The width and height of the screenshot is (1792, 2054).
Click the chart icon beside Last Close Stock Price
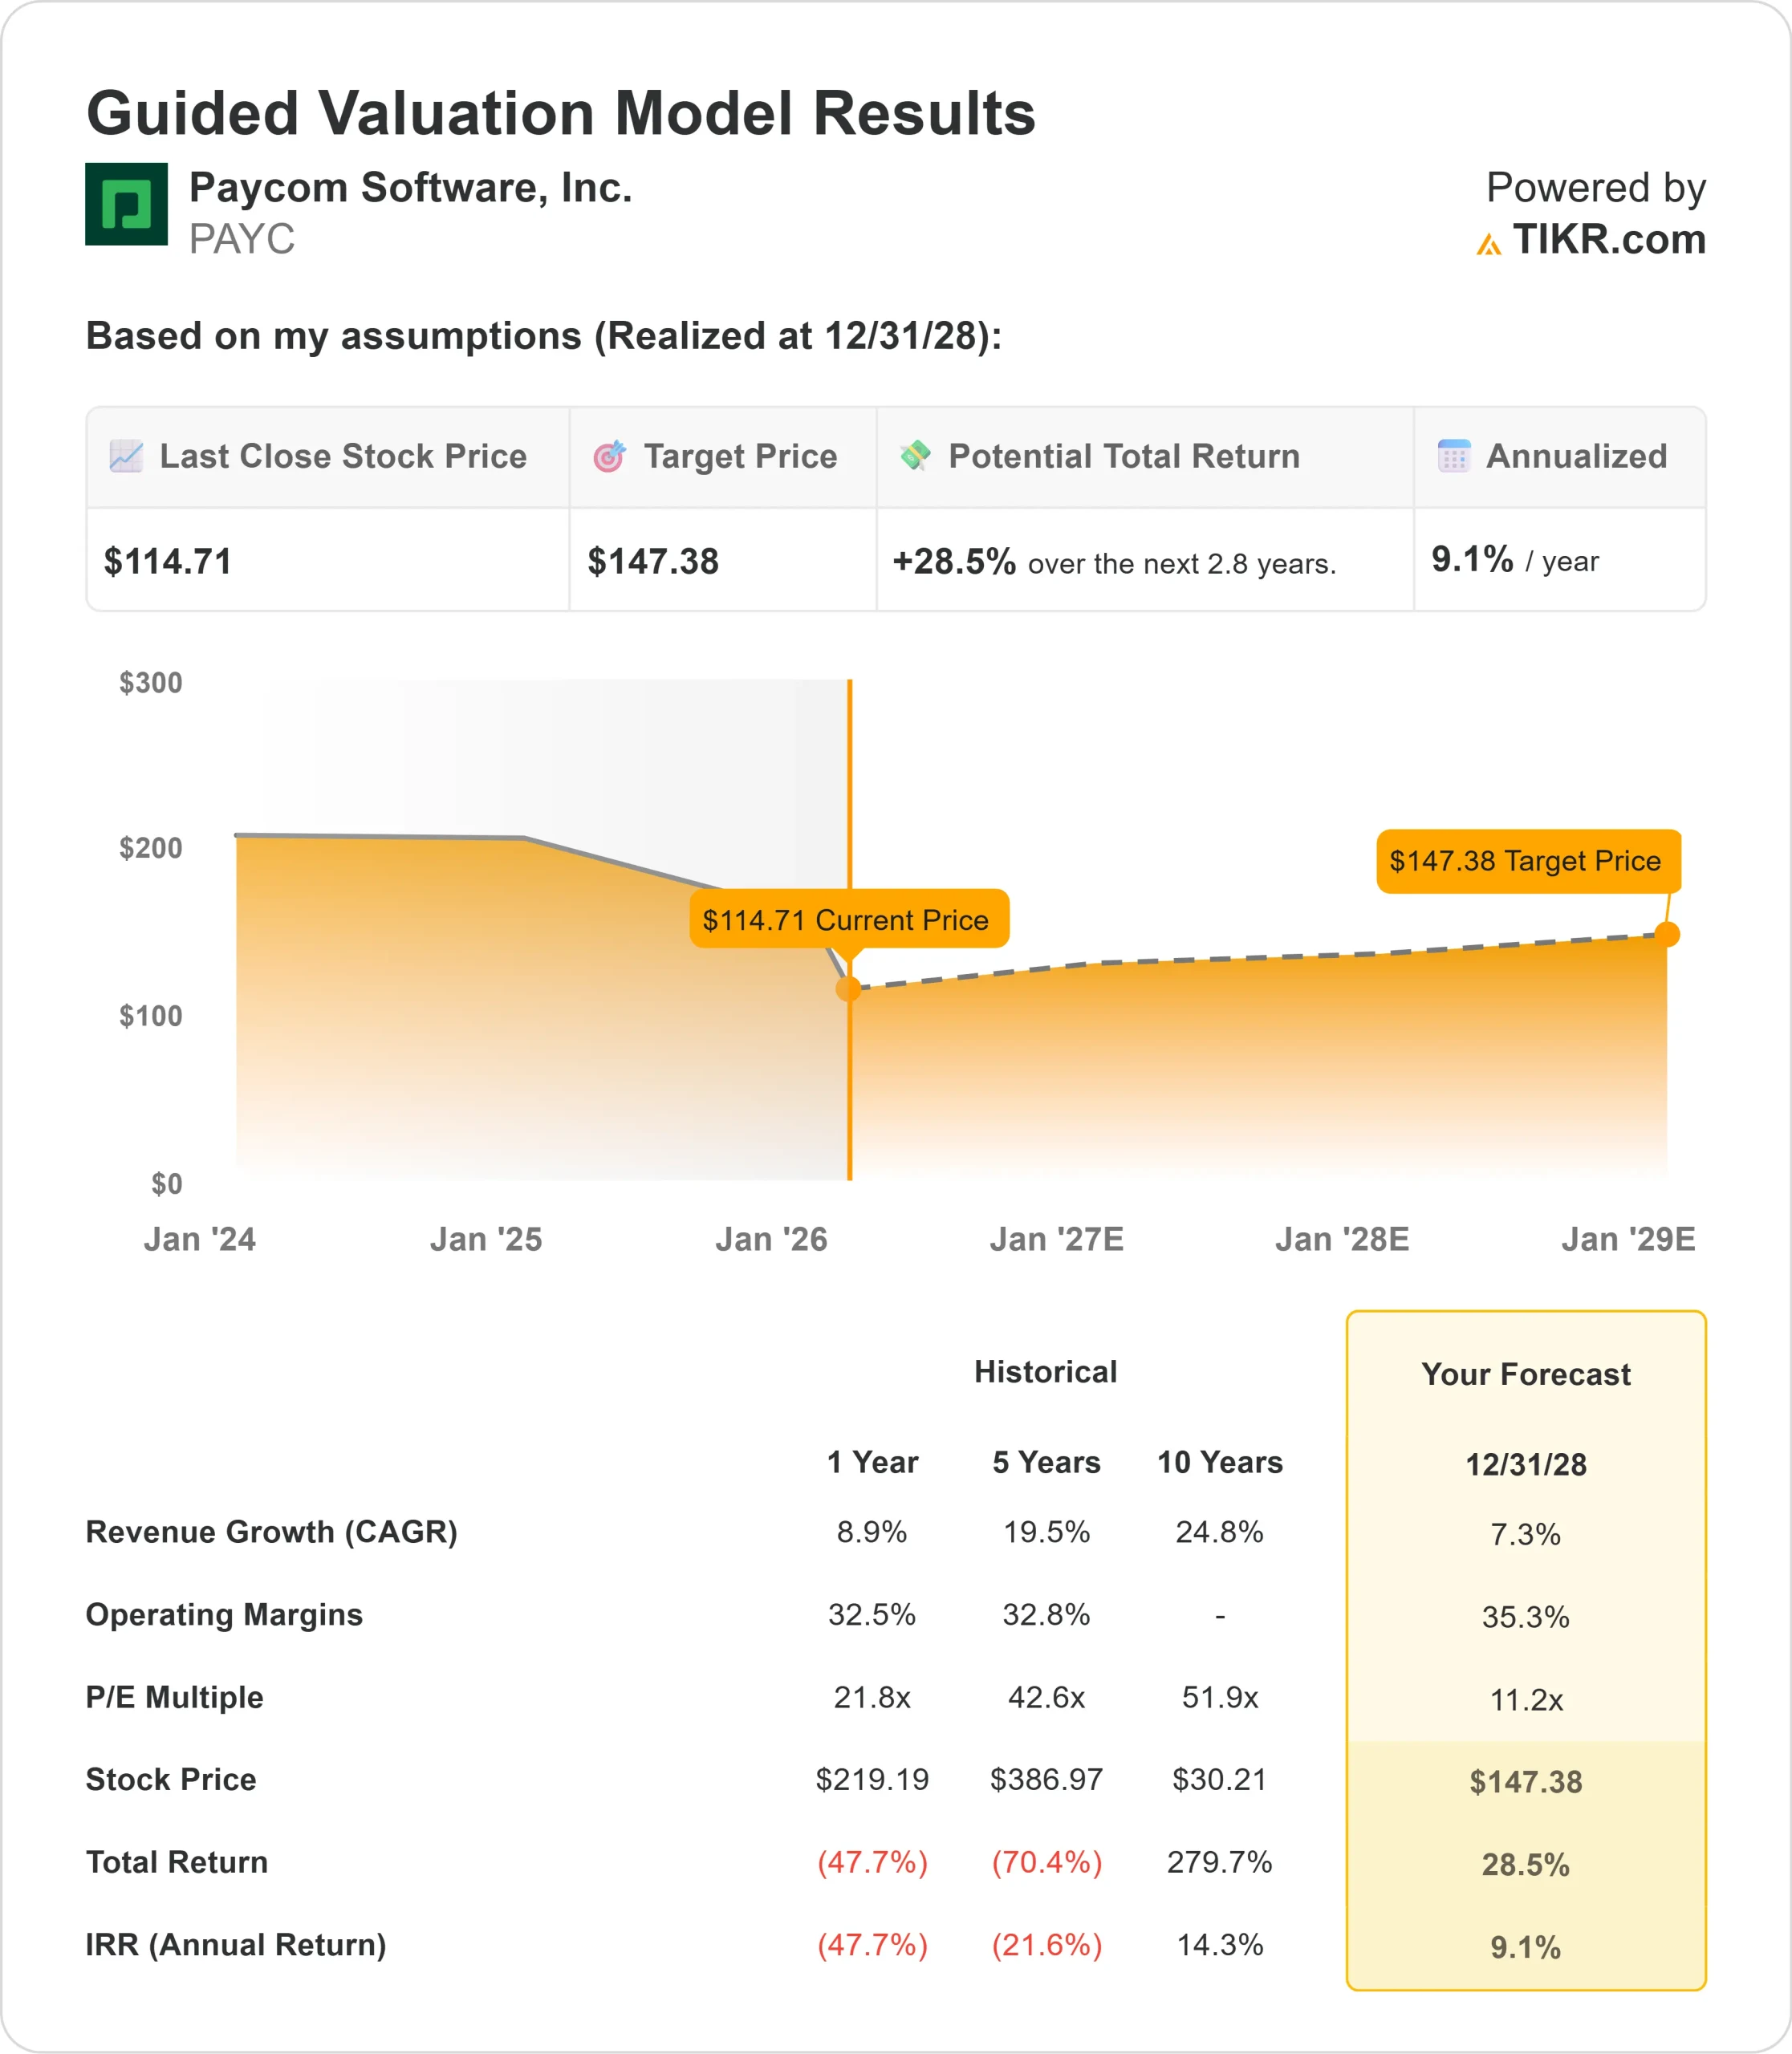click(126, 456)
